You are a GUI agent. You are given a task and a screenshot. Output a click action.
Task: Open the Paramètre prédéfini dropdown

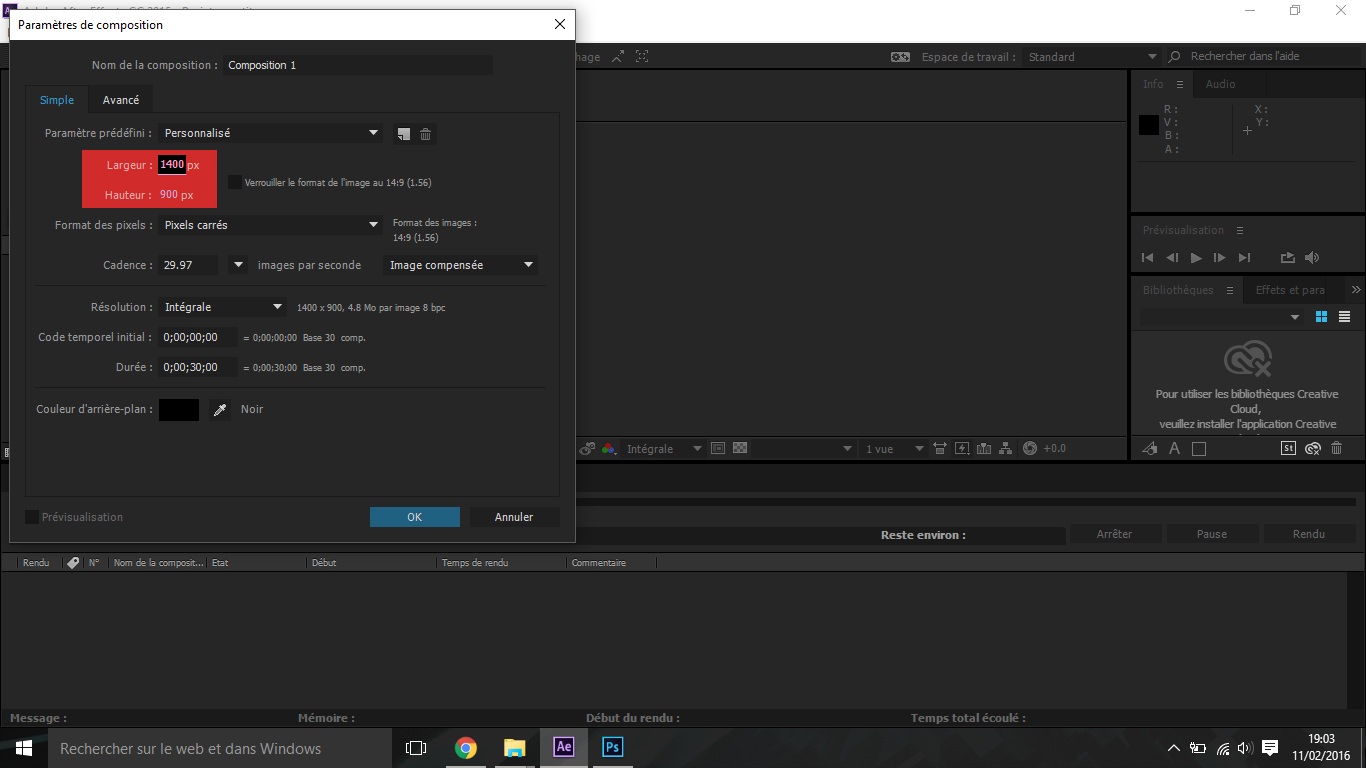point(272,133)
